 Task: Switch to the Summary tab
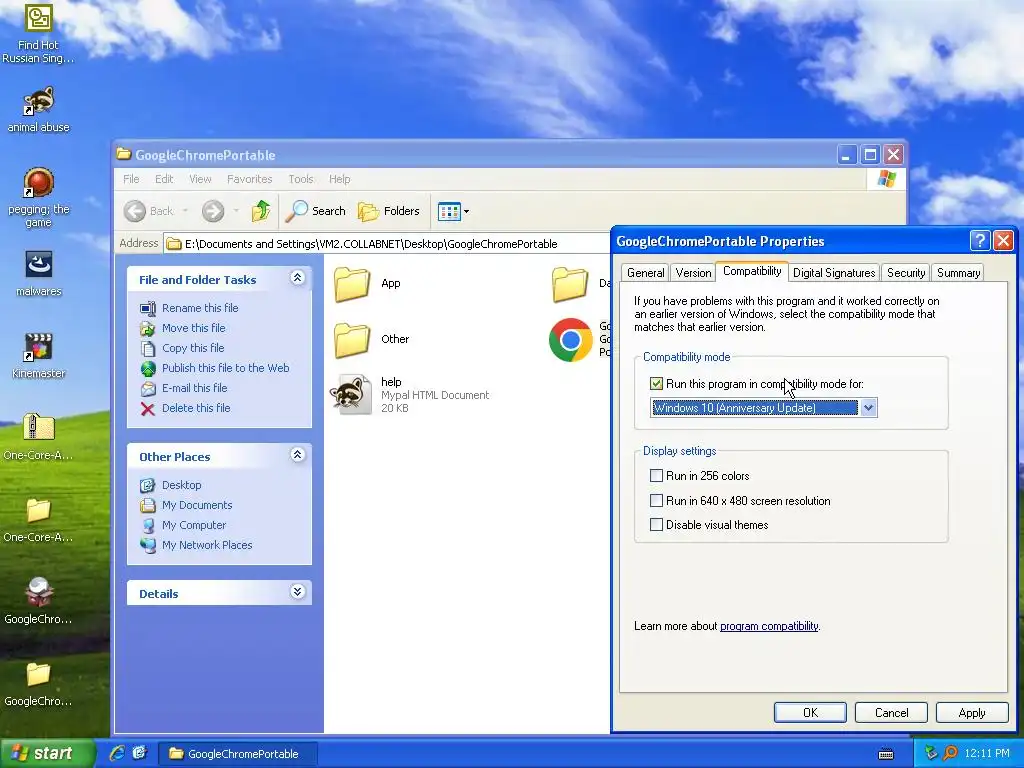click(x=958, y=273)
